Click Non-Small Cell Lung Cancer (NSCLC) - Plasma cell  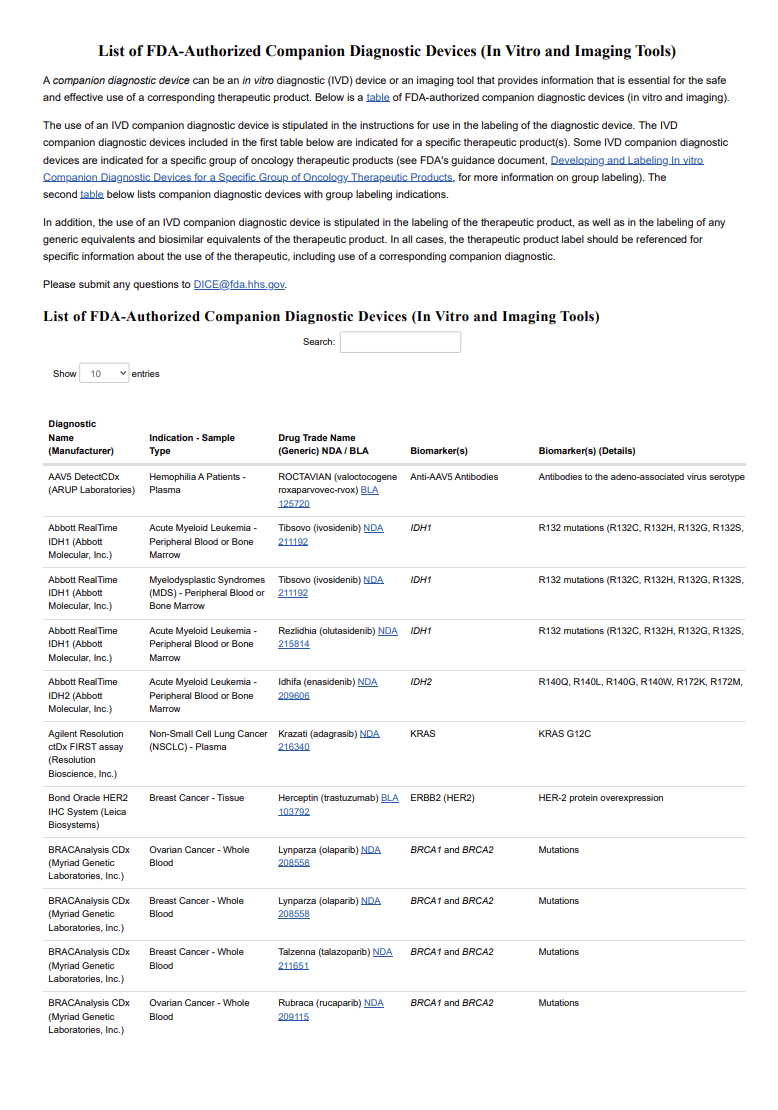[x=208, y=740]
